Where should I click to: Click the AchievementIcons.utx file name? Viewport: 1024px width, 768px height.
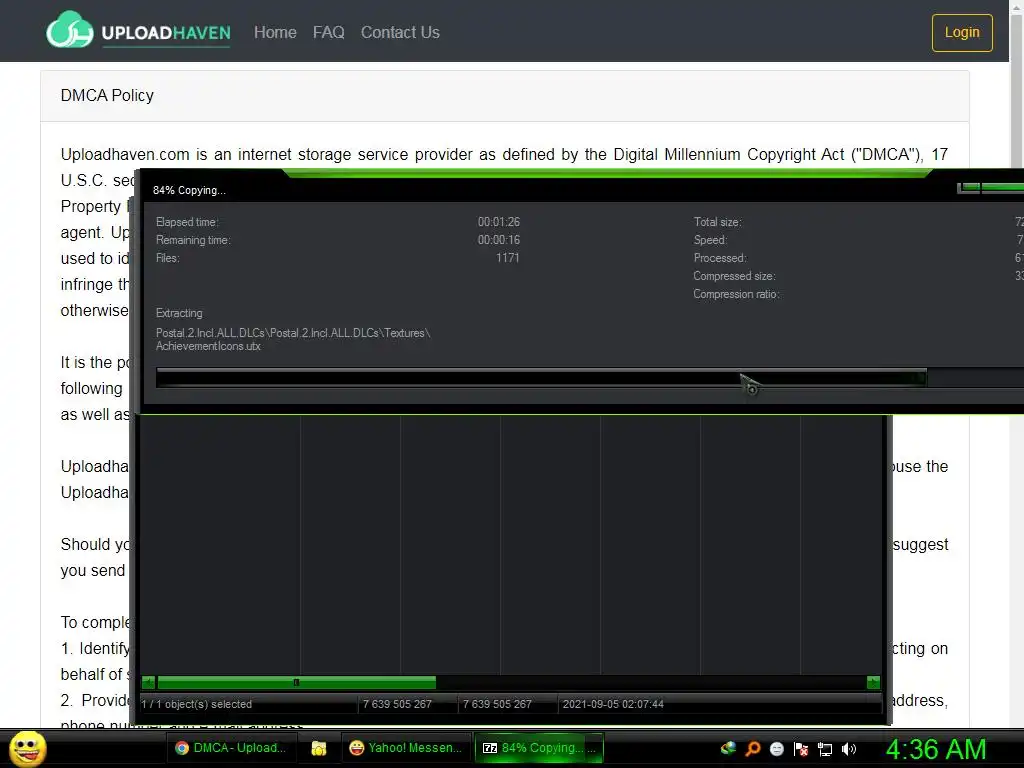[208, 346]
